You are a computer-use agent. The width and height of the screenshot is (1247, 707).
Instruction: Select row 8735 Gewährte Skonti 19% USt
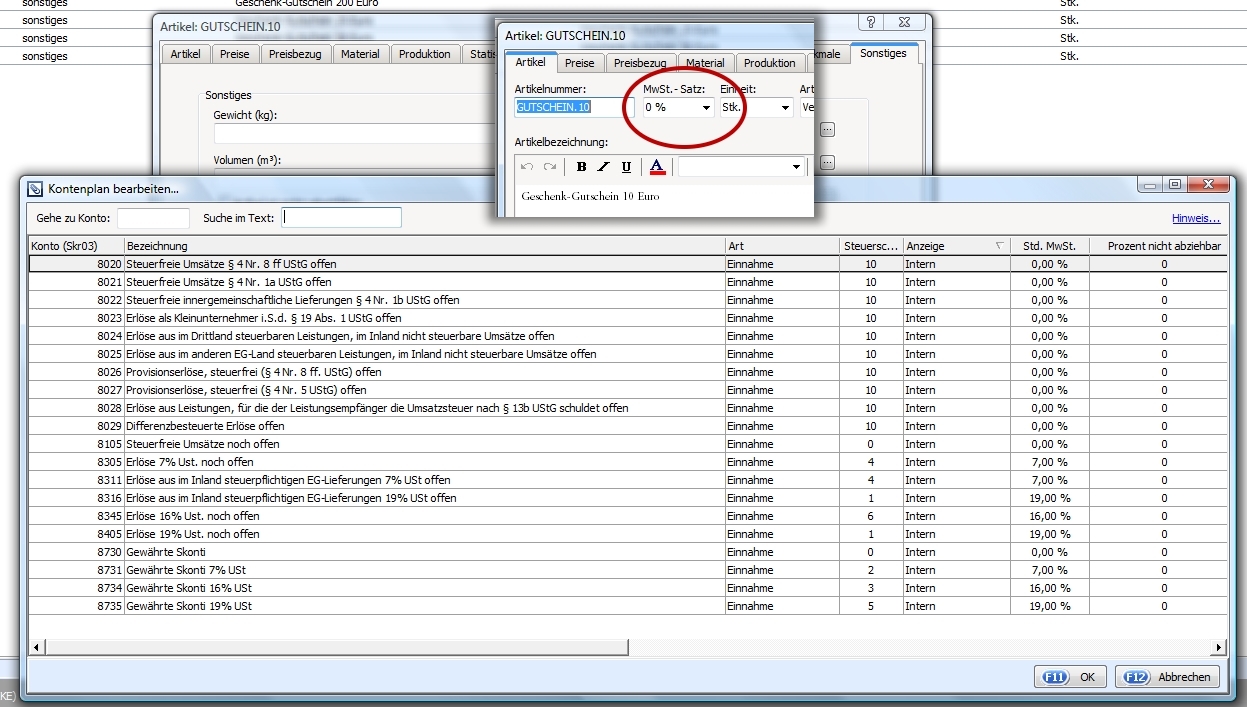pyautogui.click(x=628, y=606)
